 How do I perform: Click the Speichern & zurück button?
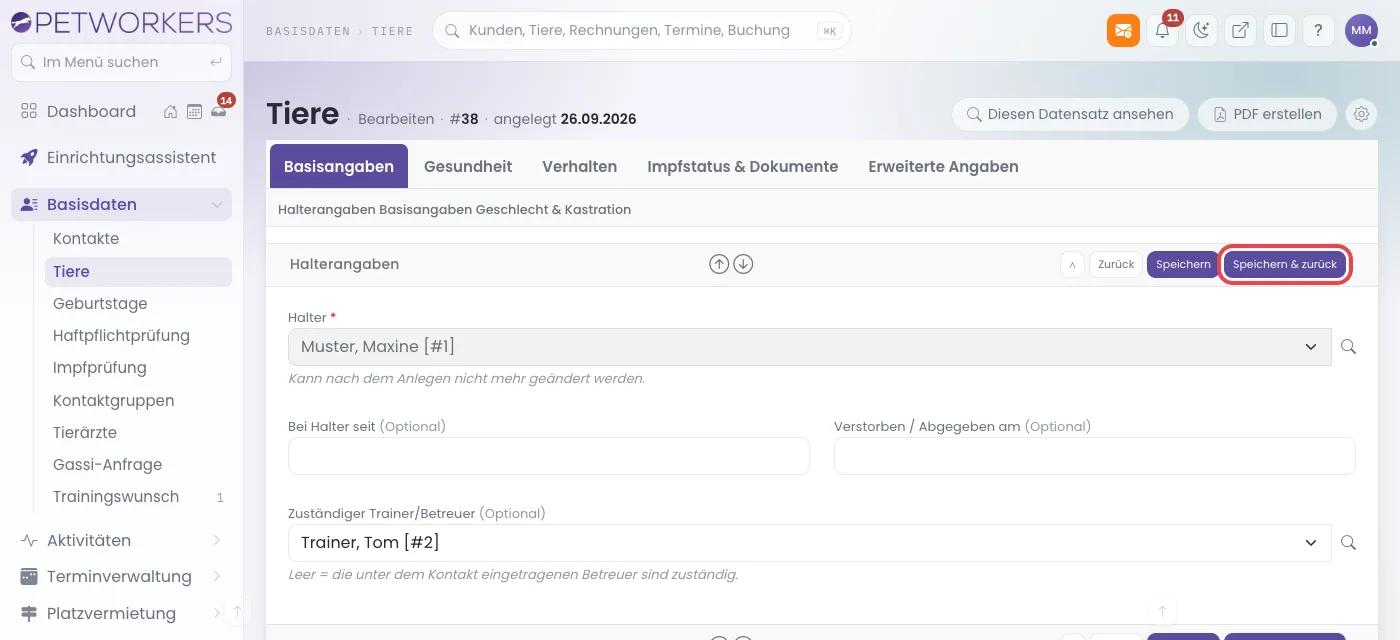(1285, 265)
